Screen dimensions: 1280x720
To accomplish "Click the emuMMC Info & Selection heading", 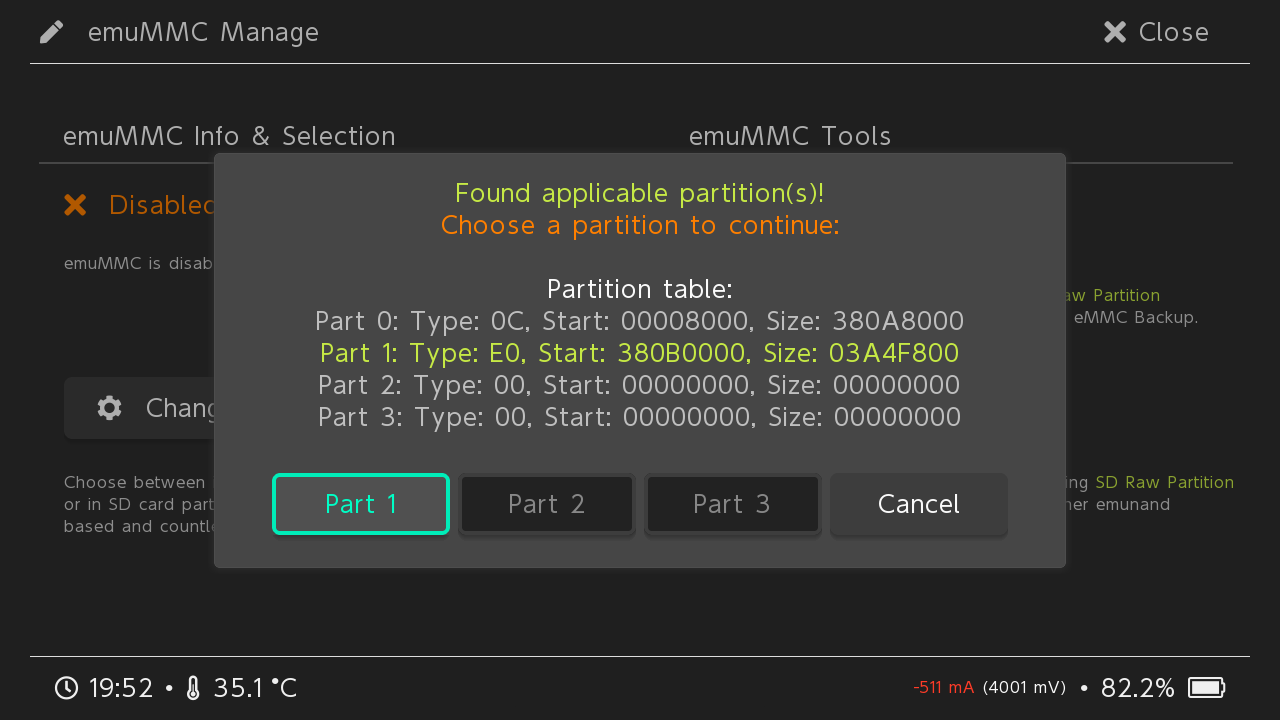I will 229,137.
